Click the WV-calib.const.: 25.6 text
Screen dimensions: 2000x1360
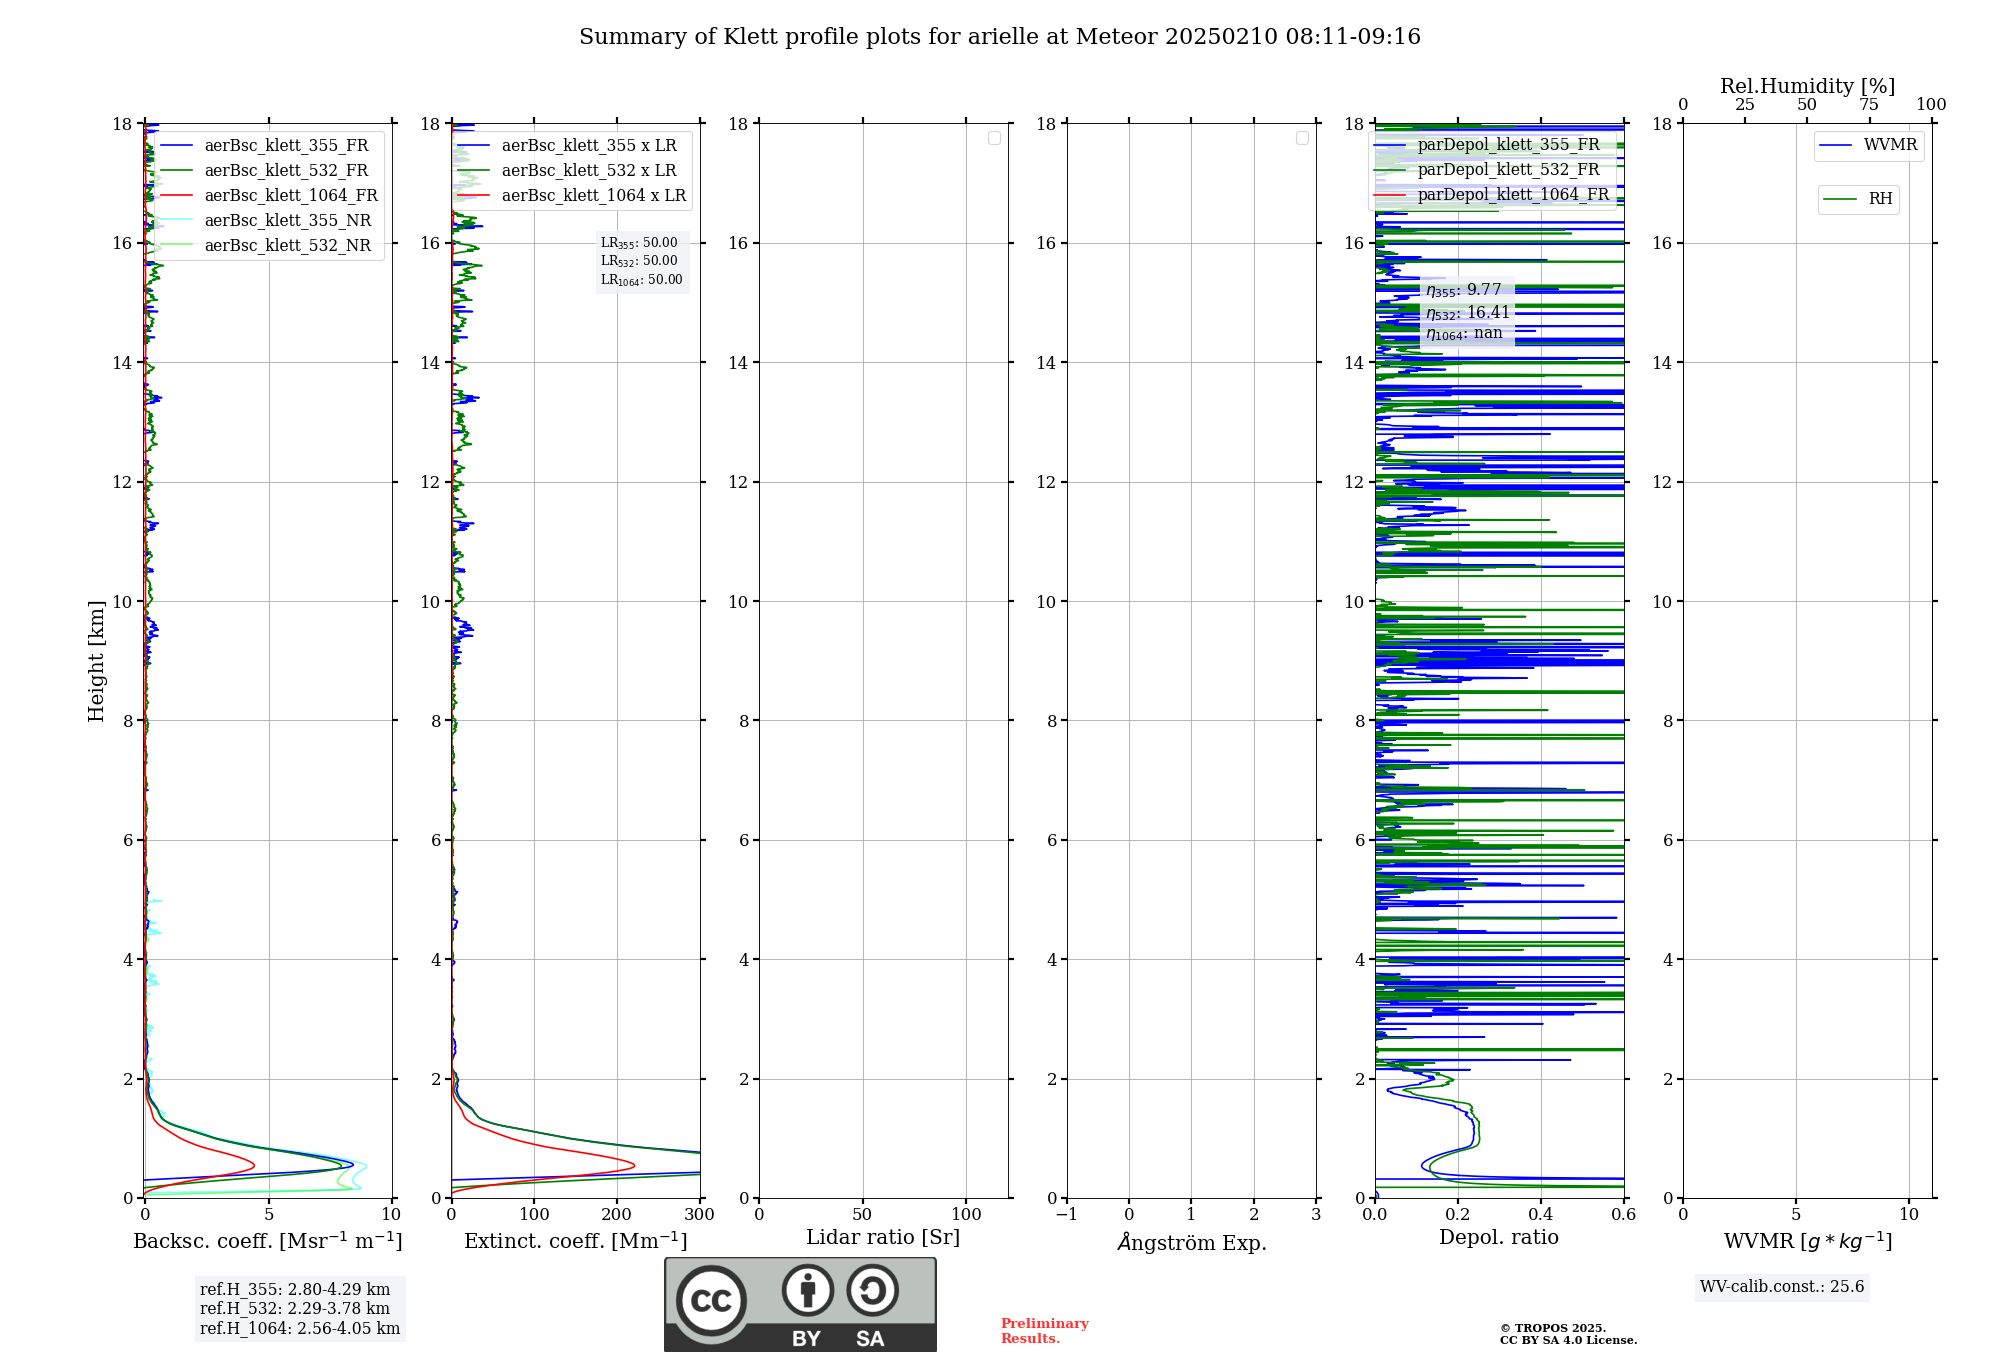point(1782,1287)
